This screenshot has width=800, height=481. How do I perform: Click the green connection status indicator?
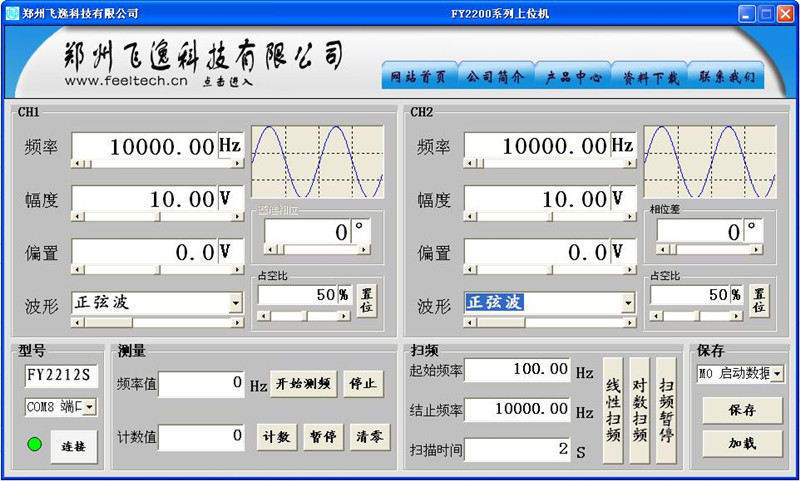[x=34, y=444]
